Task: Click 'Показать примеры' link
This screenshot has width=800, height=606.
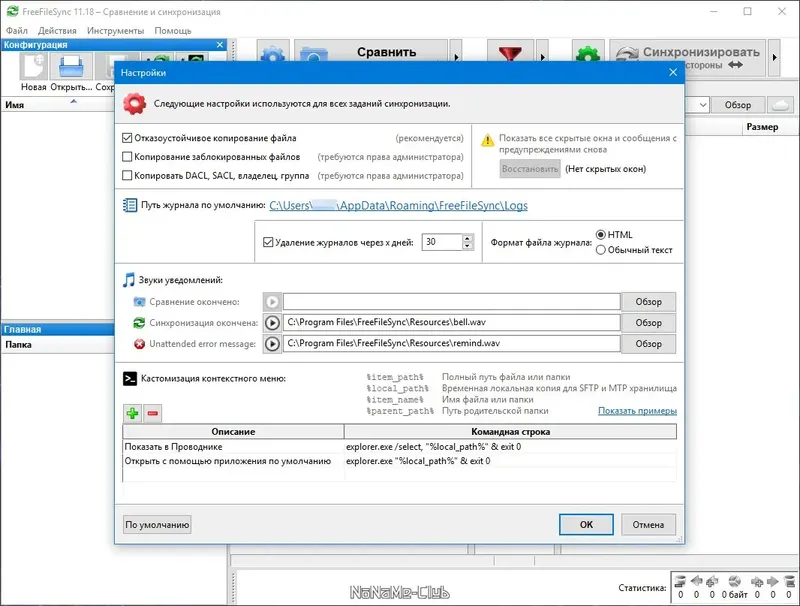Action: point(637,411)
